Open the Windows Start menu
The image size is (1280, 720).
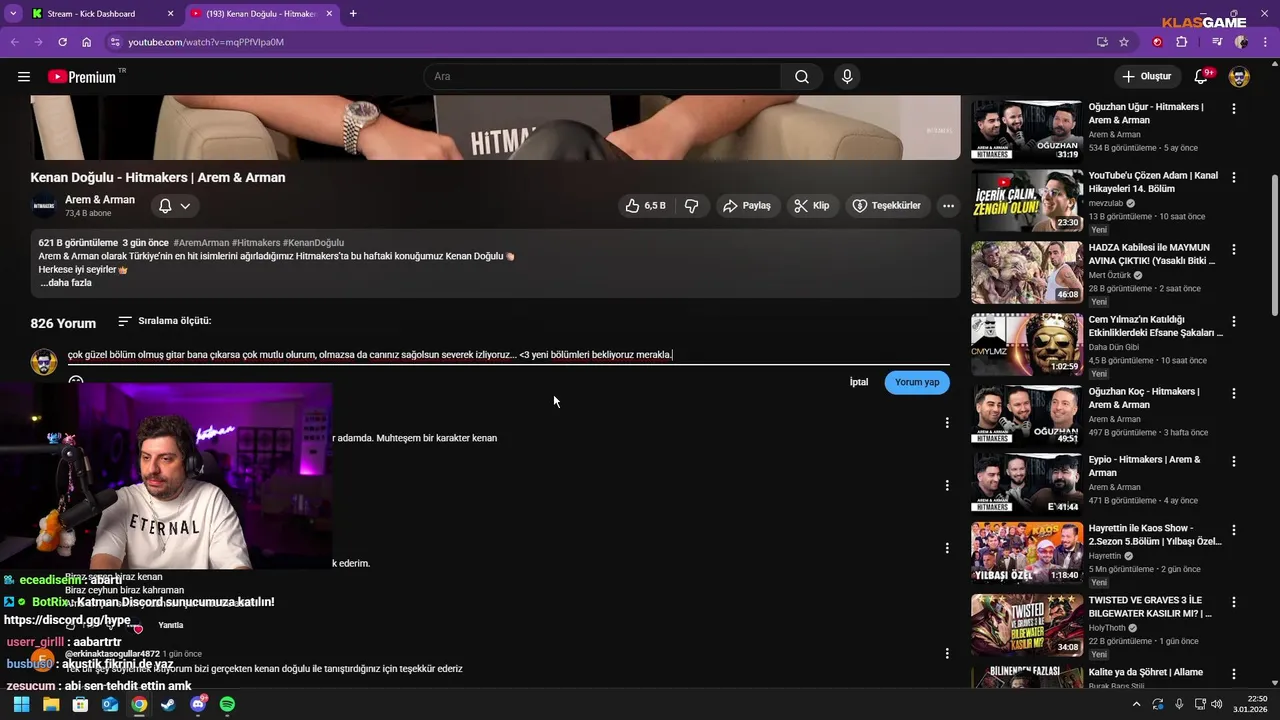[21, 704]
